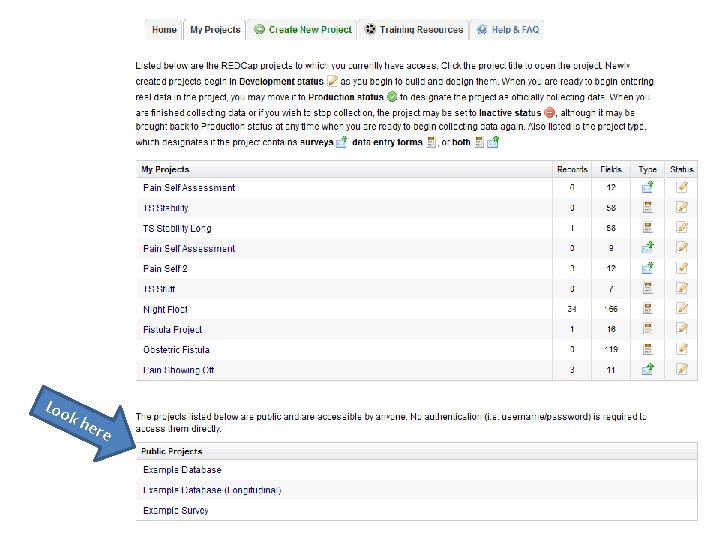Click the survey type icon for Pain Self 2

(x=647, y=268)
